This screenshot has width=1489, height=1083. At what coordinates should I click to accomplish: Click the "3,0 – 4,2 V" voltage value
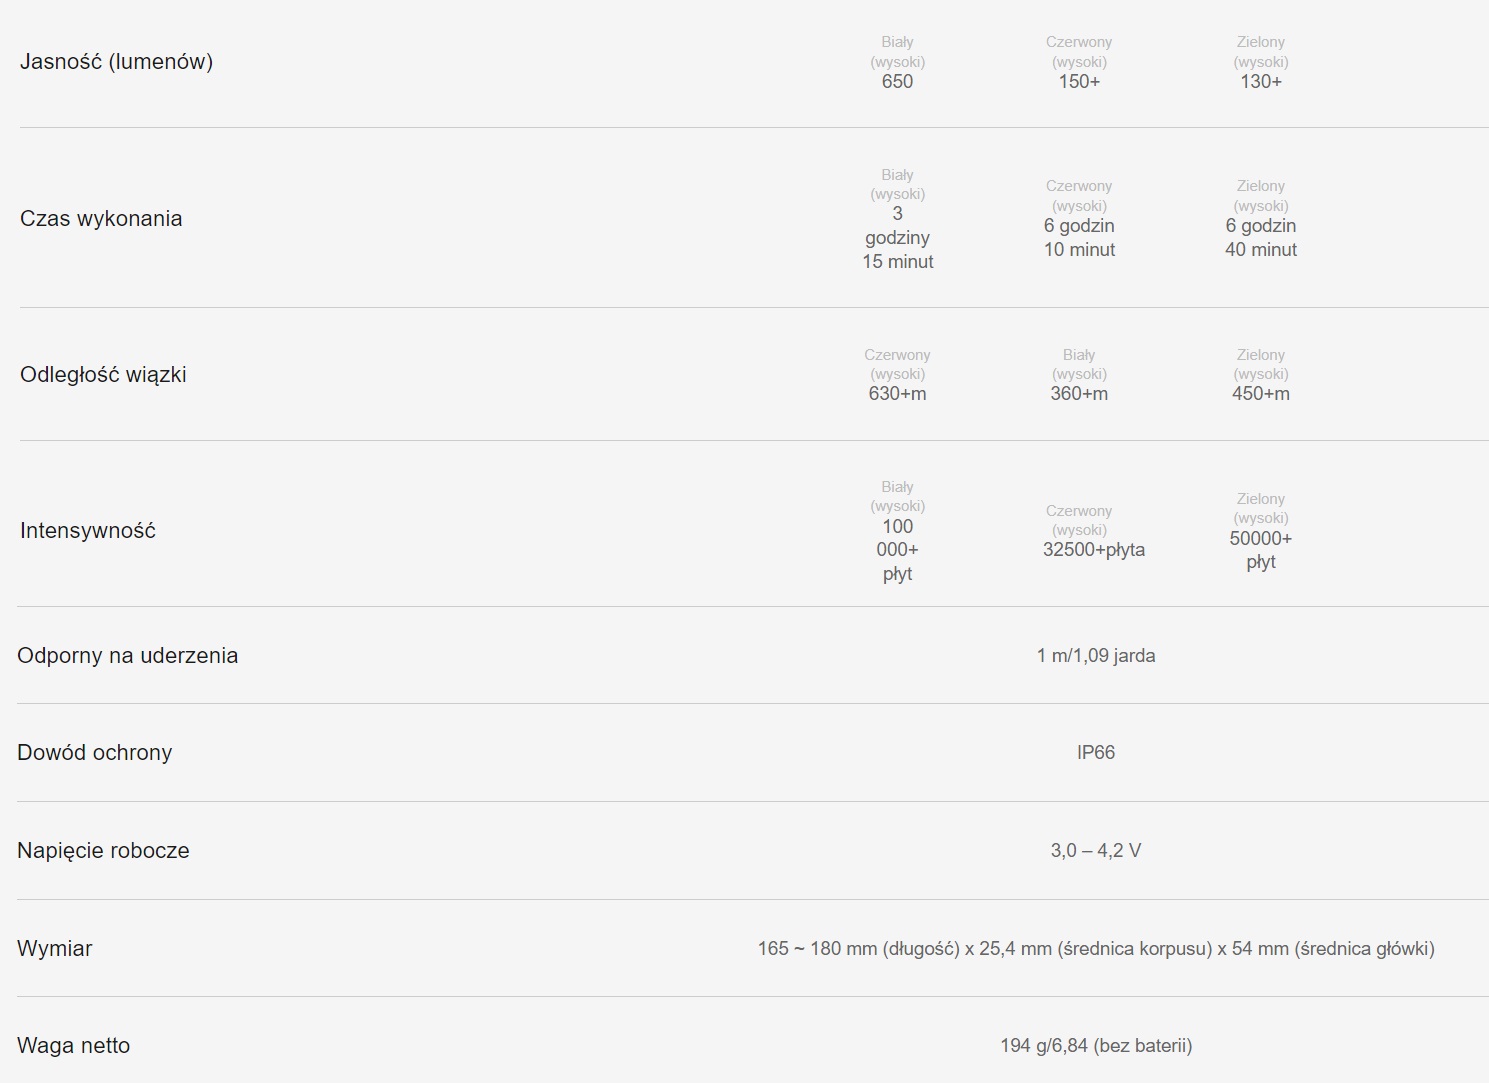1096,851
